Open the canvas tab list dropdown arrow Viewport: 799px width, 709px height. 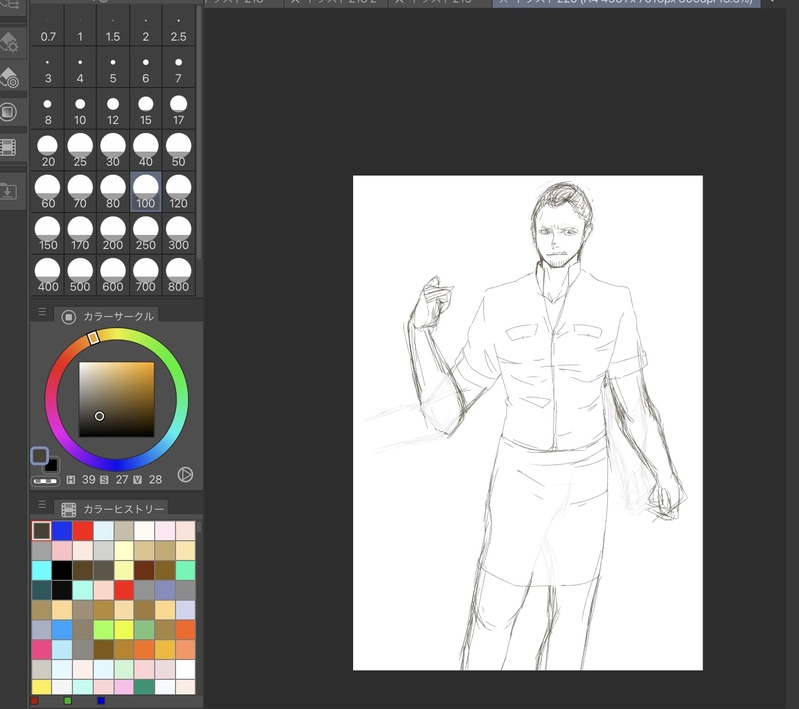click(x=772, y=3)
